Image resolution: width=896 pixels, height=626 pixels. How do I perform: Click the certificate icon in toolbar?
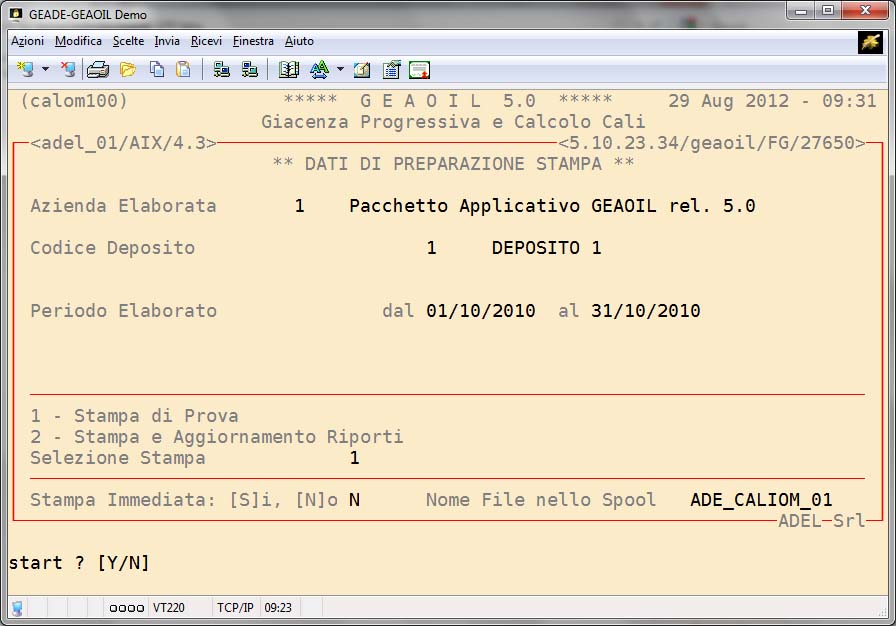coord(419,70)
